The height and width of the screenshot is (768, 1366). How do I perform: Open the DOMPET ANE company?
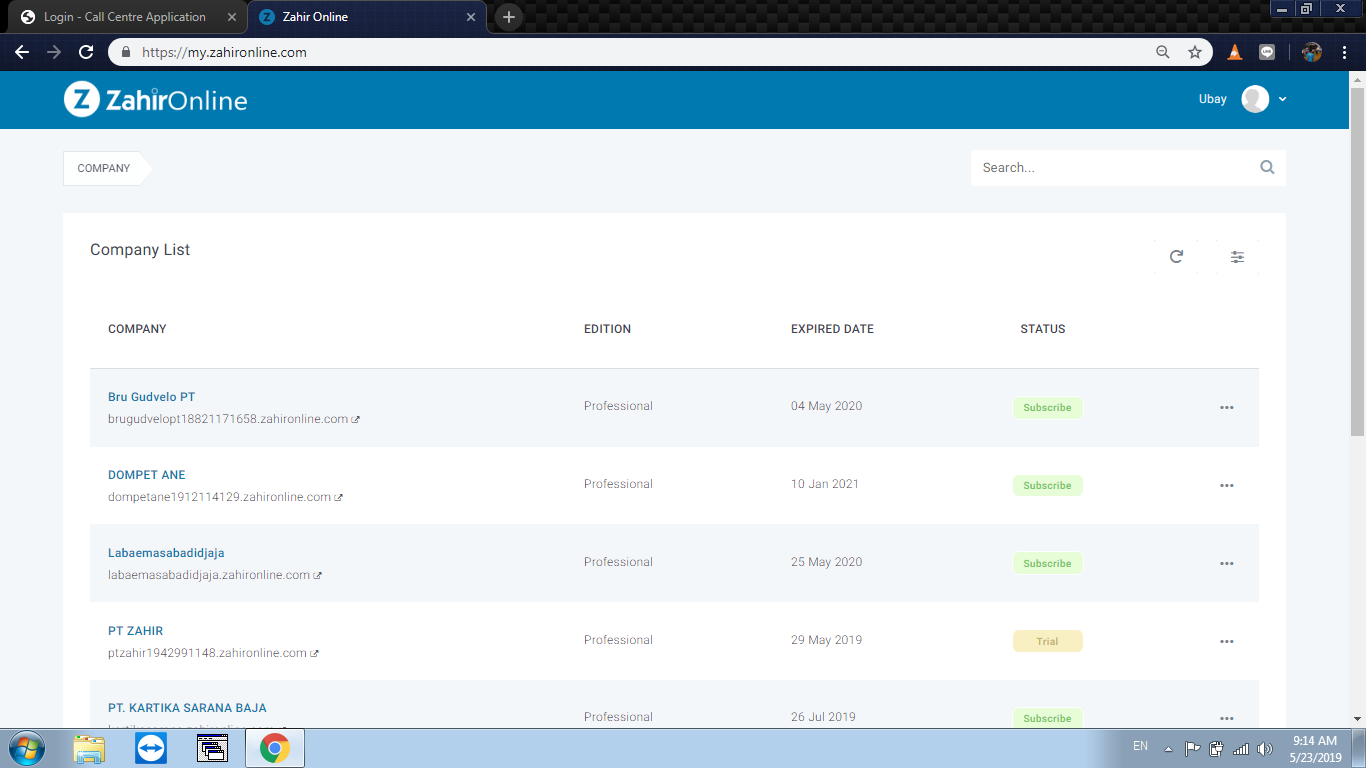[146, 475]
